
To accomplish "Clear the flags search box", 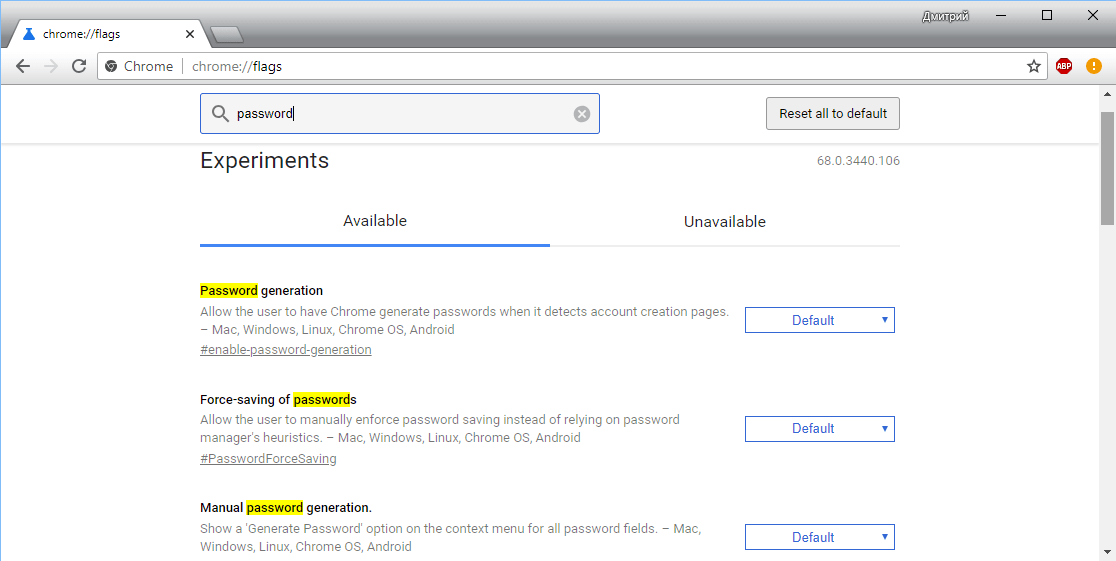I will pyautogui.click(x=582, y=114).
